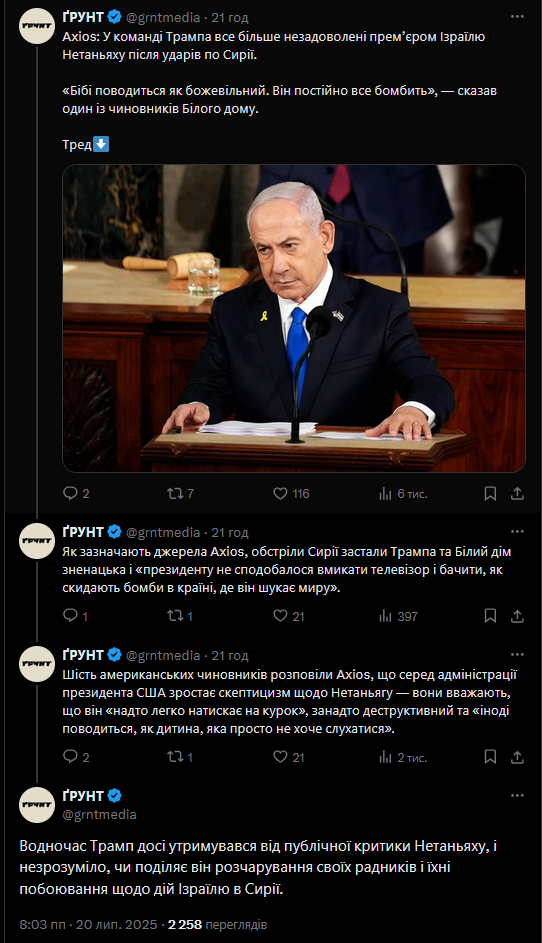542x943 pixels.
Task: Repost the first tweet with 7 reposts
Action: click(180, 494)
